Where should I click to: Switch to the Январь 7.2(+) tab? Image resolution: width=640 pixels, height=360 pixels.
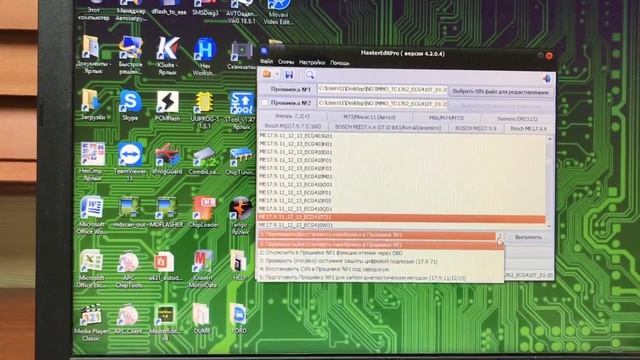[x=293, y=116]
